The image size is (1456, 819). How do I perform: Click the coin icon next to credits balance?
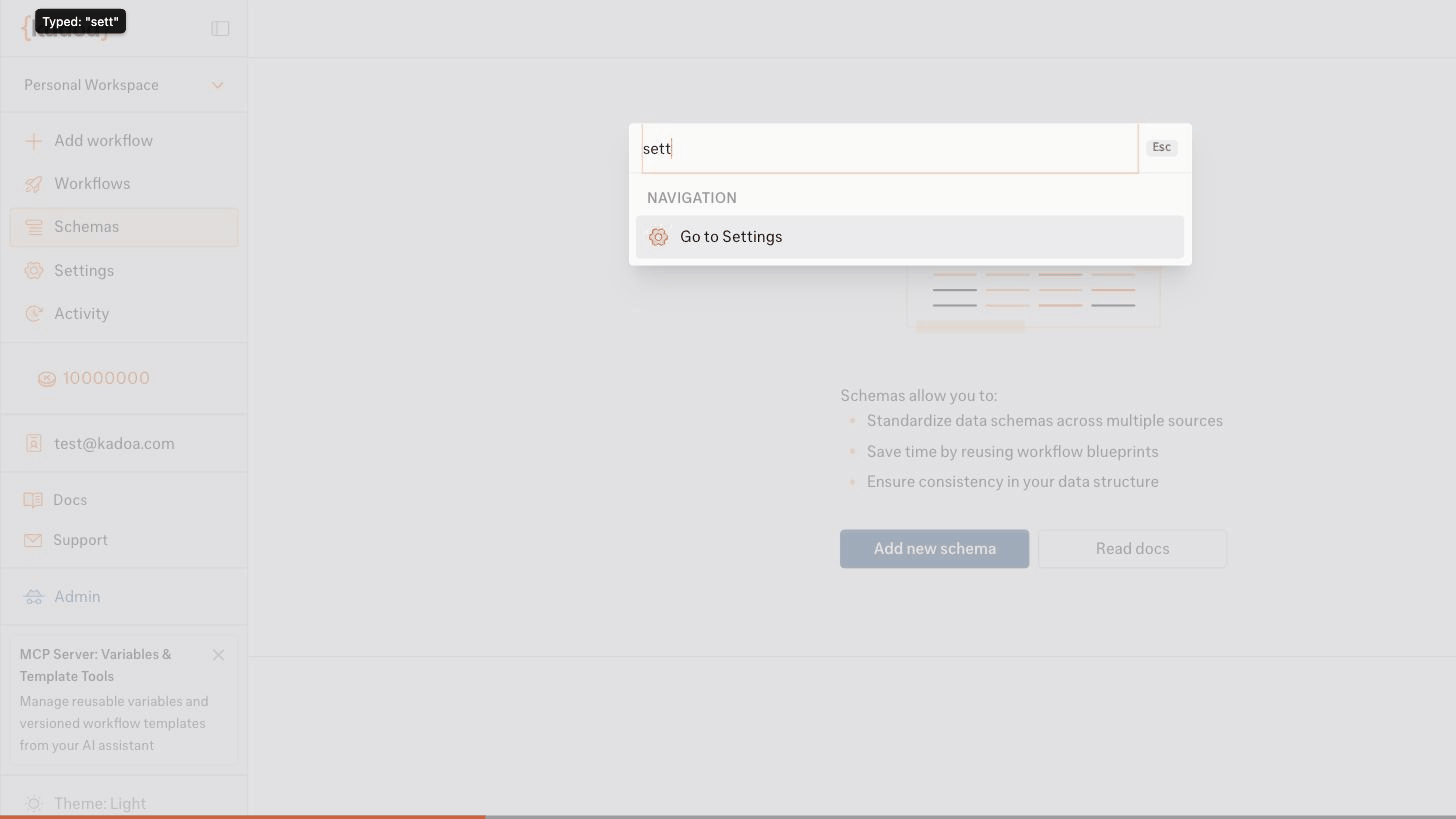point(47,378)
